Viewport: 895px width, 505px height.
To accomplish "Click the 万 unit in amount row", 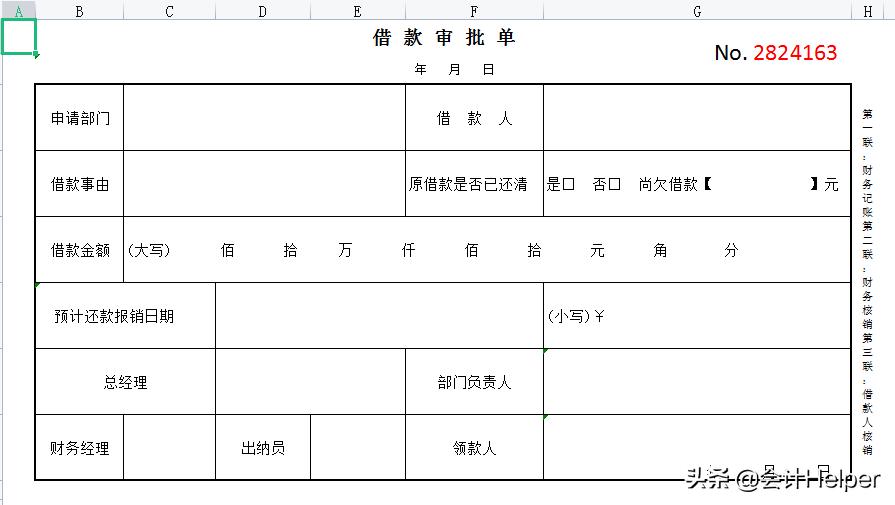I will [x=345, y=250].
